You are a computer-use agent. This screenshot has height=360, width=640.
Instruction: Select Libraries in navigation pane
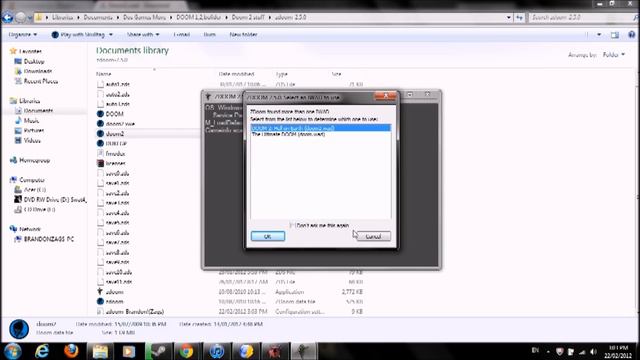coord(29,101)
